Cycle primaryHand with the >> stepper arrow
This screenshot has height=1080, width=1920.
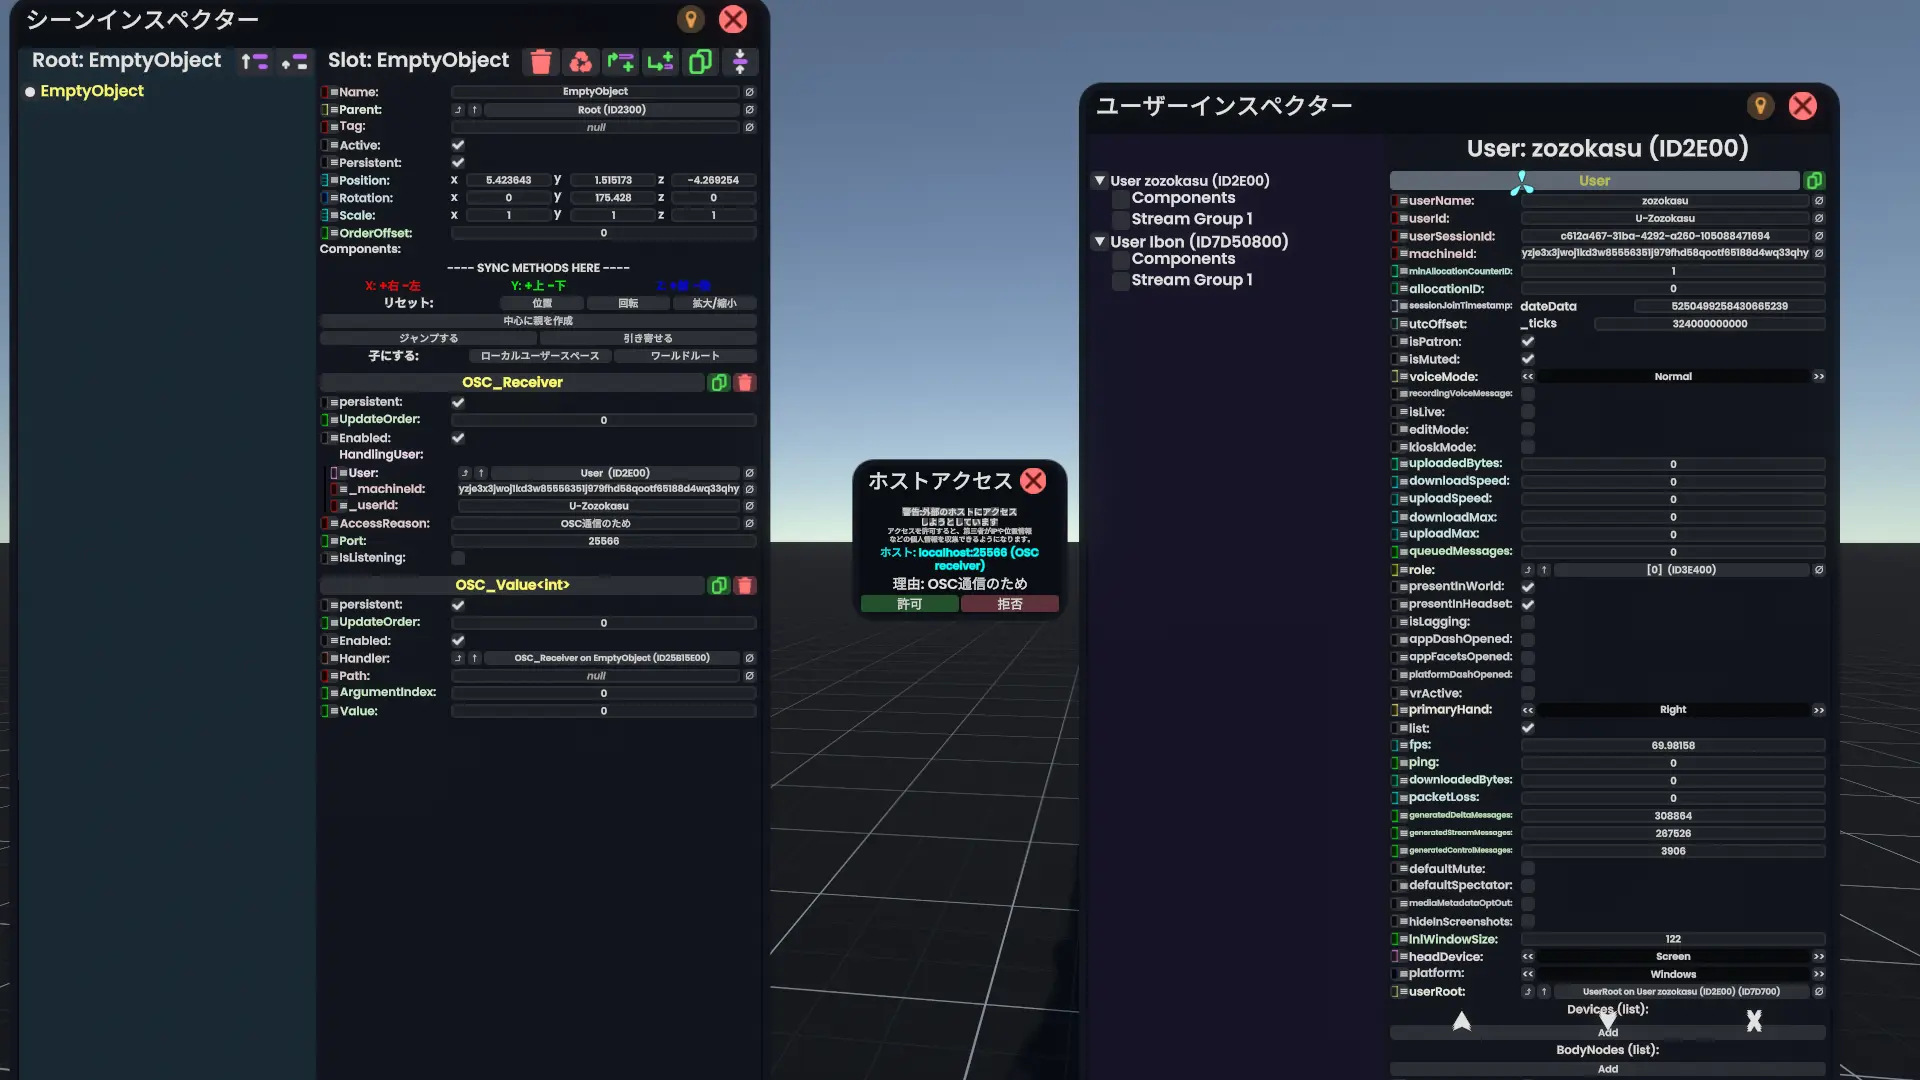click(1817, 710)
